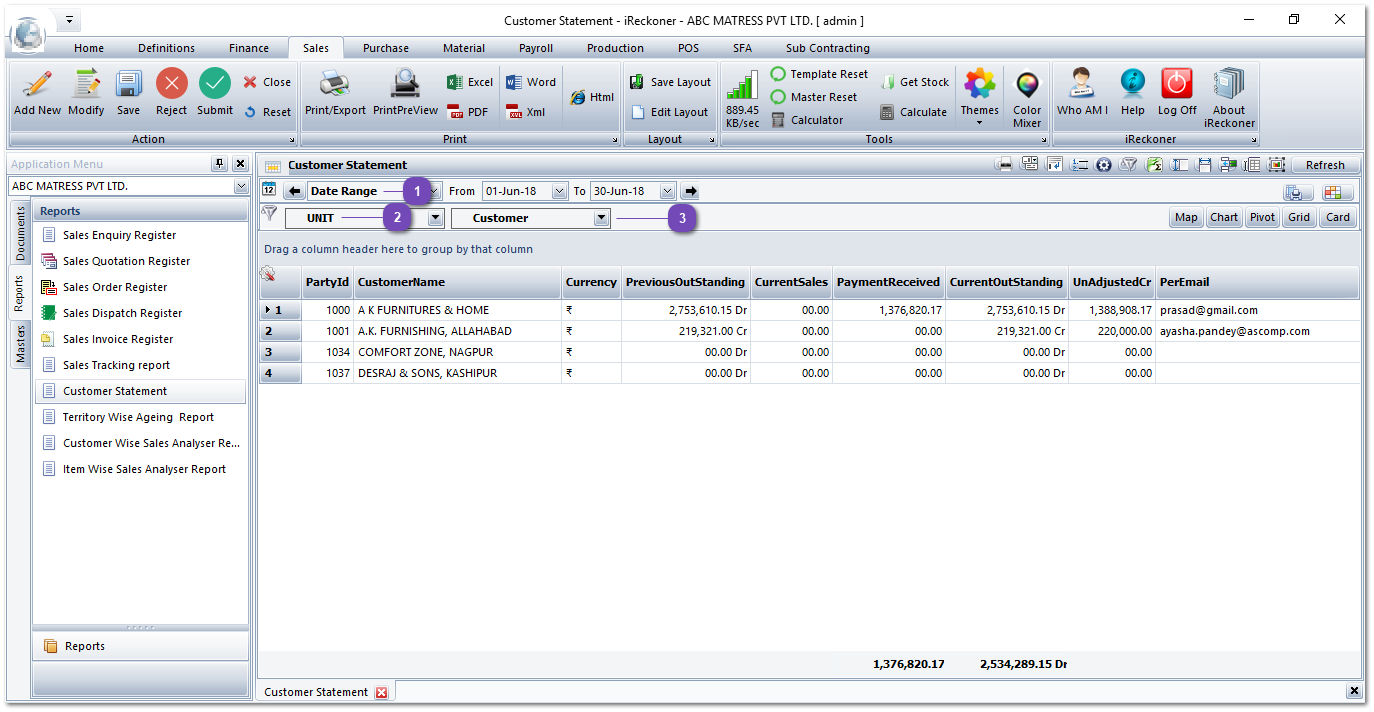Switch to Pivot view

click(x=1262, y=217)
